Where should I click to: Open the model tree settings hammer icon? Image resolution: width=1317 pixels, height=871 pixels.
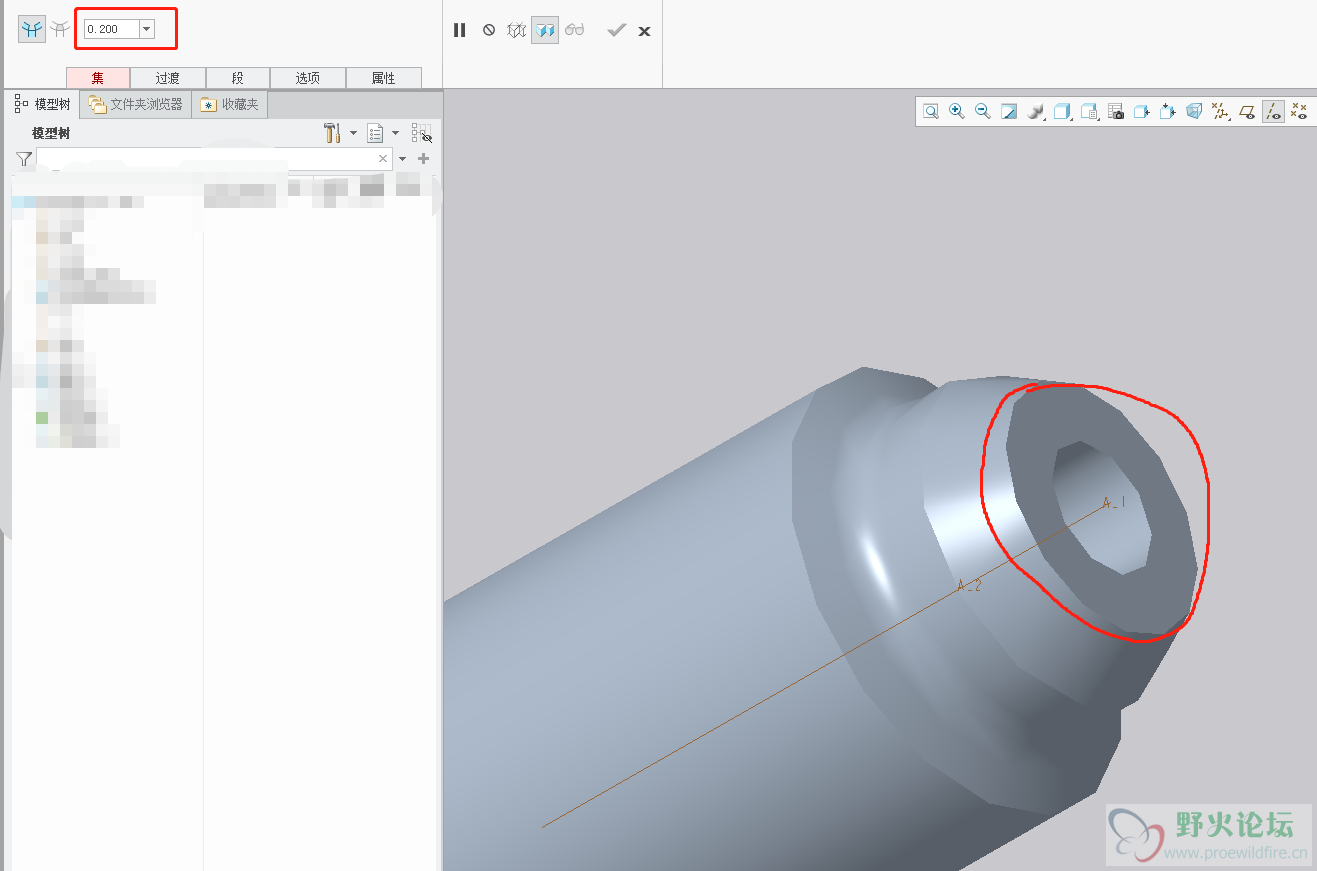[333, 133]
